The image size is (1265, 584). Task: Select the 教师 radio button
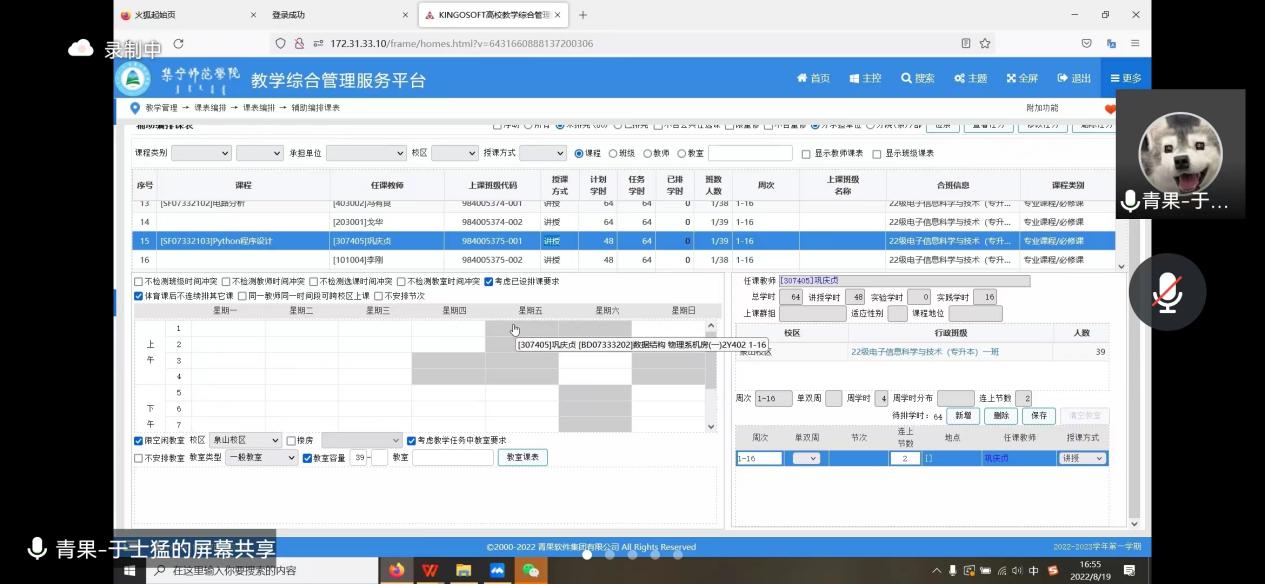pyautogui.click(x=650, y=154)
